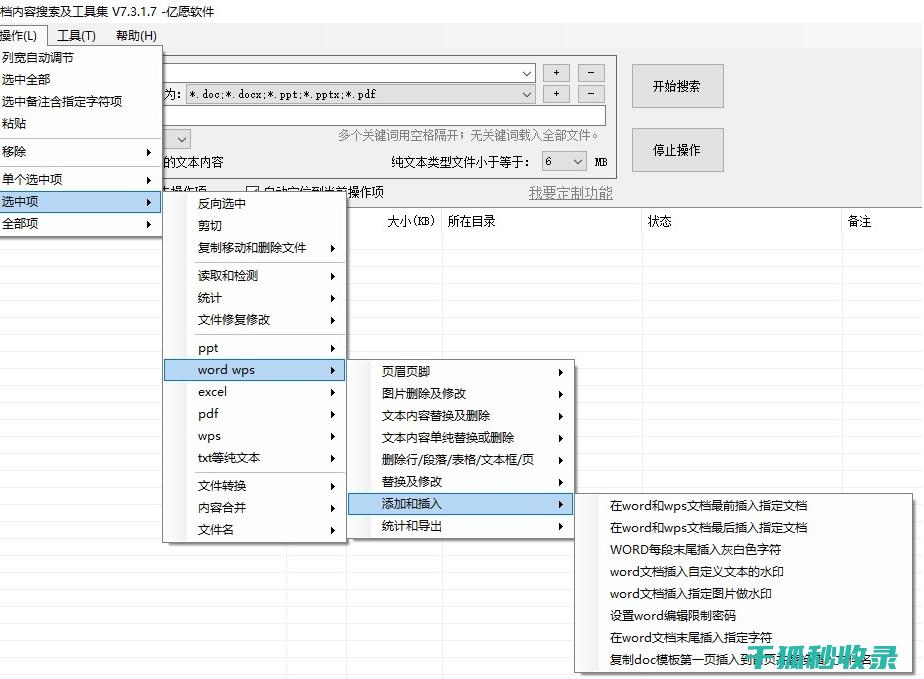
Task: Open 页眉页脚 submenu
Action: tap(460, 372)
